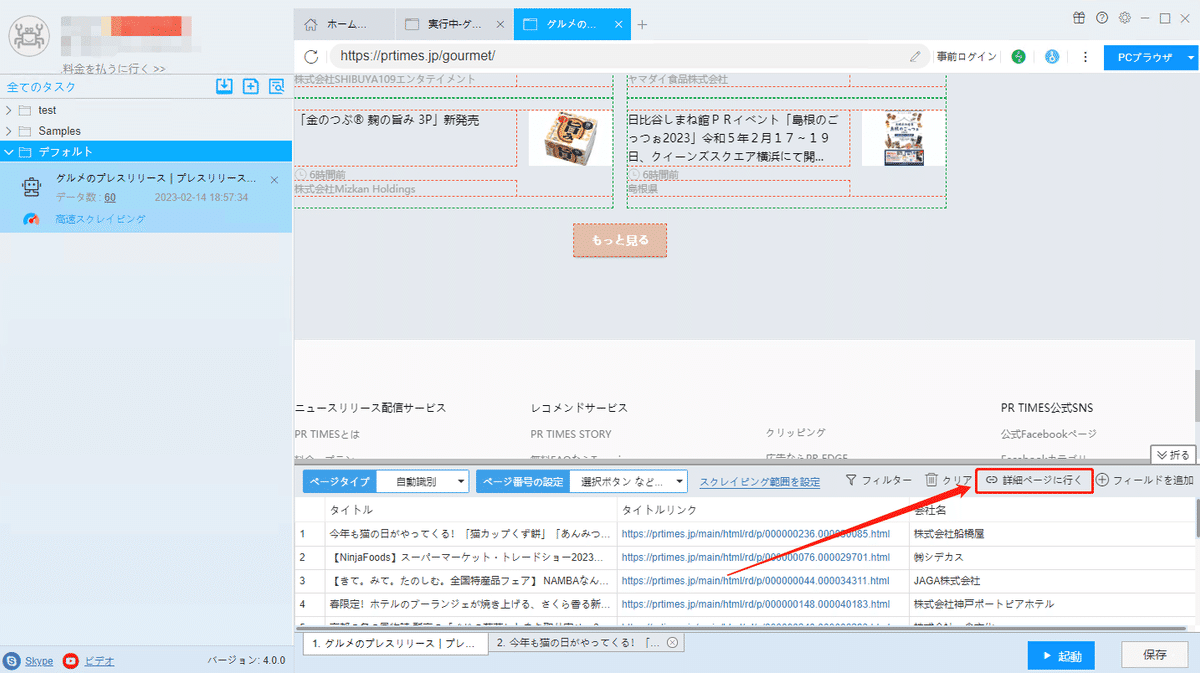Image resolution: width=1200 pixels, height=673 pixels.
Task: Open the ページタイプ 自動識別 dropdown
Action: [423, 482]
